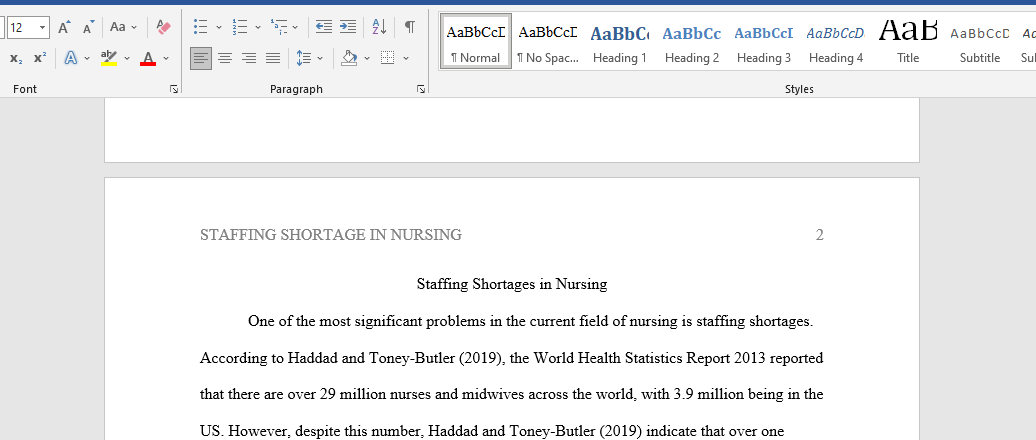Apply red font color
The image size is (1036, 440).
click(148, 58)
